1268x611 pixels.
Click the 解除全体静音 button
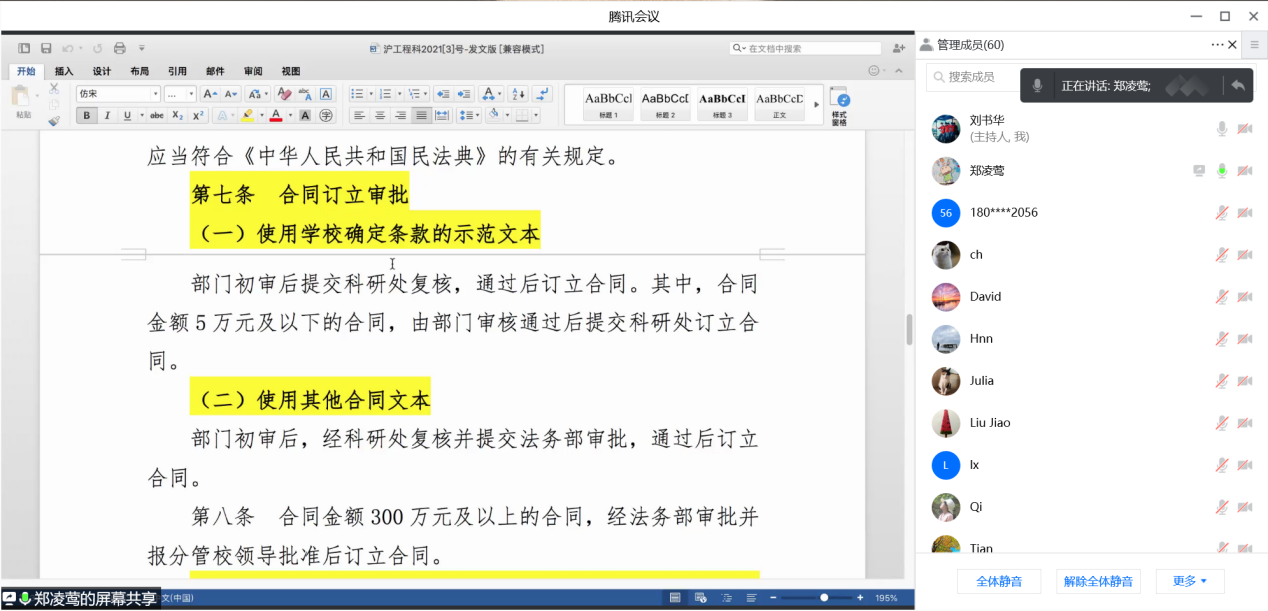[1097, 581]
